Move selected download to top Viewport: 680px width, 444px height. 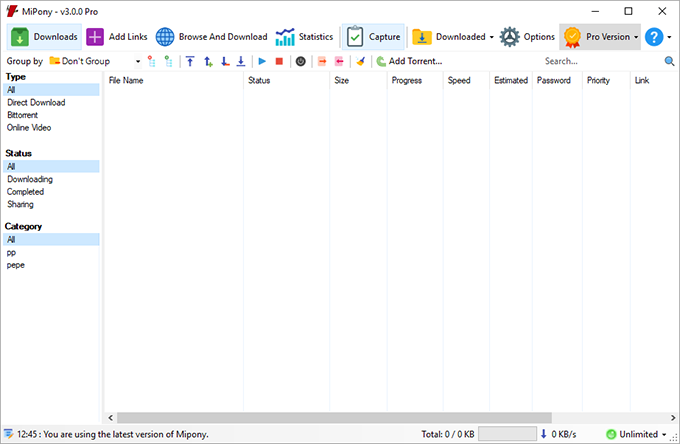point(190,61)
